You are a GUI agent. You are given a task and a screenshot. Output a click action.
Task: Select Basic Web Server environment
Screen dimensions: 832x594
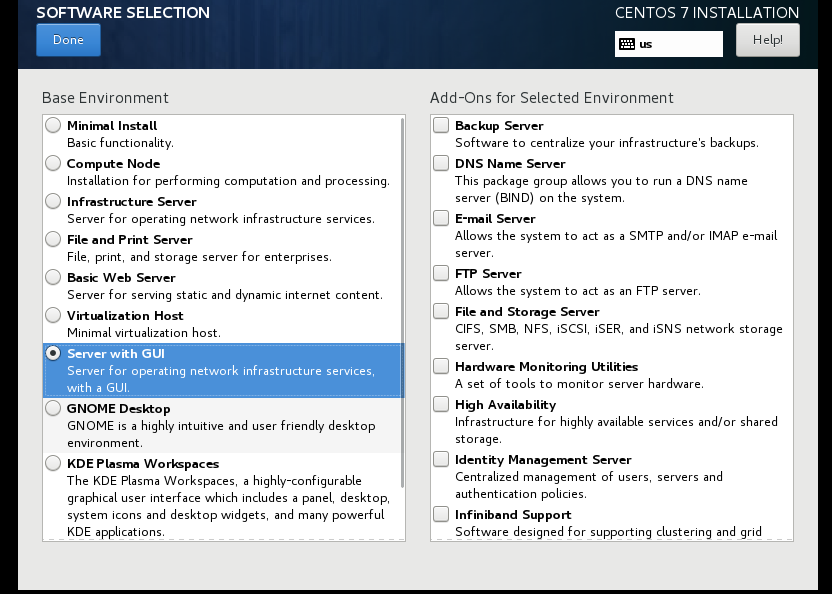coord(53,277)
